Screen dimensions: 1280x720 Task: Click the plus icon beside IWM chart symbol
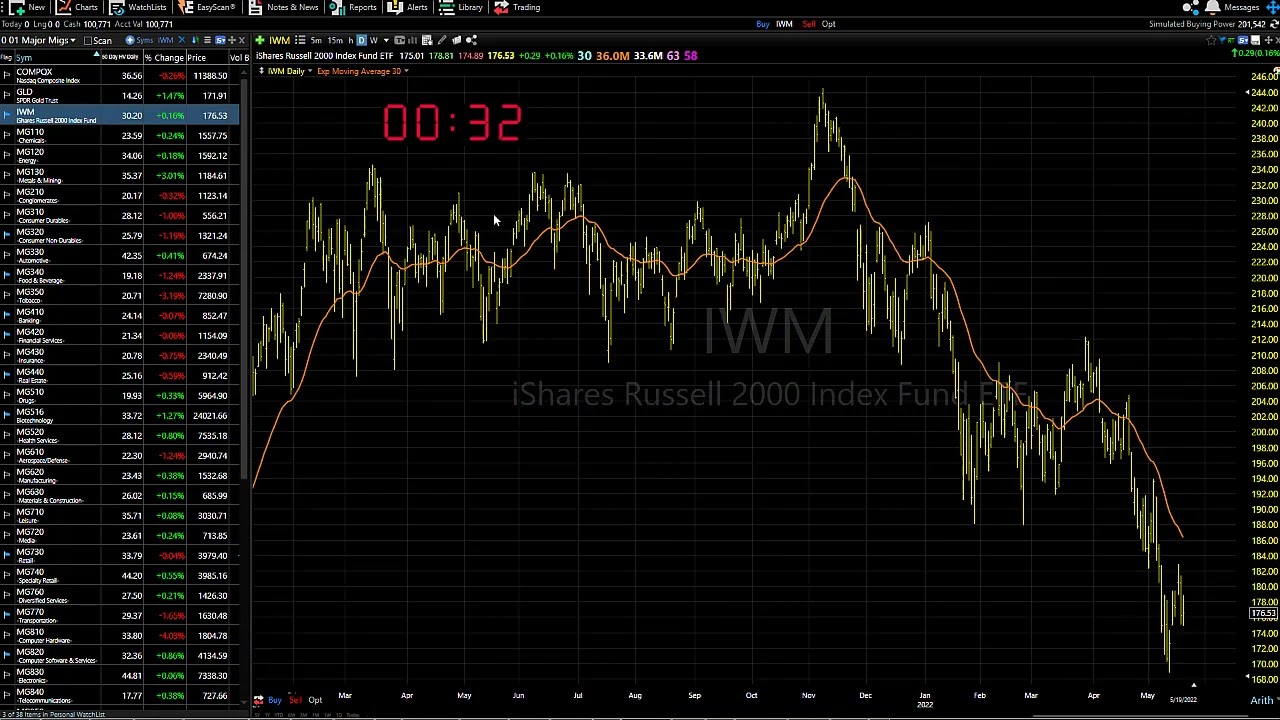[260, 40]
